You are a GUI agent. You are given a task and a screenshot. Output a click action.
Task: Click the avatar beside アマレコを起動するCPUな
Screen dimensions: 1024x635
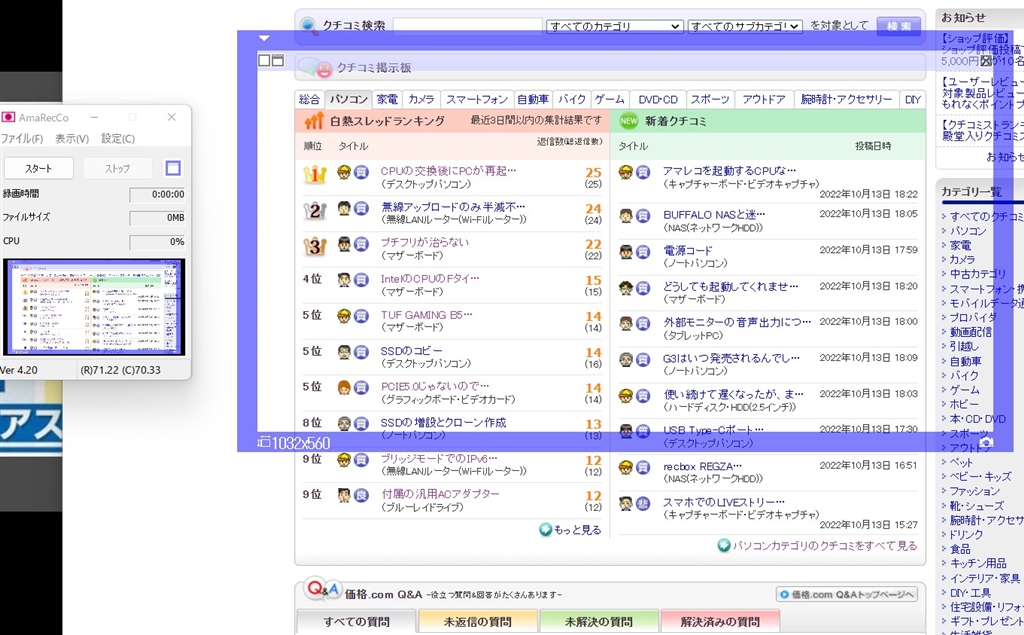(x=626, y=172)
